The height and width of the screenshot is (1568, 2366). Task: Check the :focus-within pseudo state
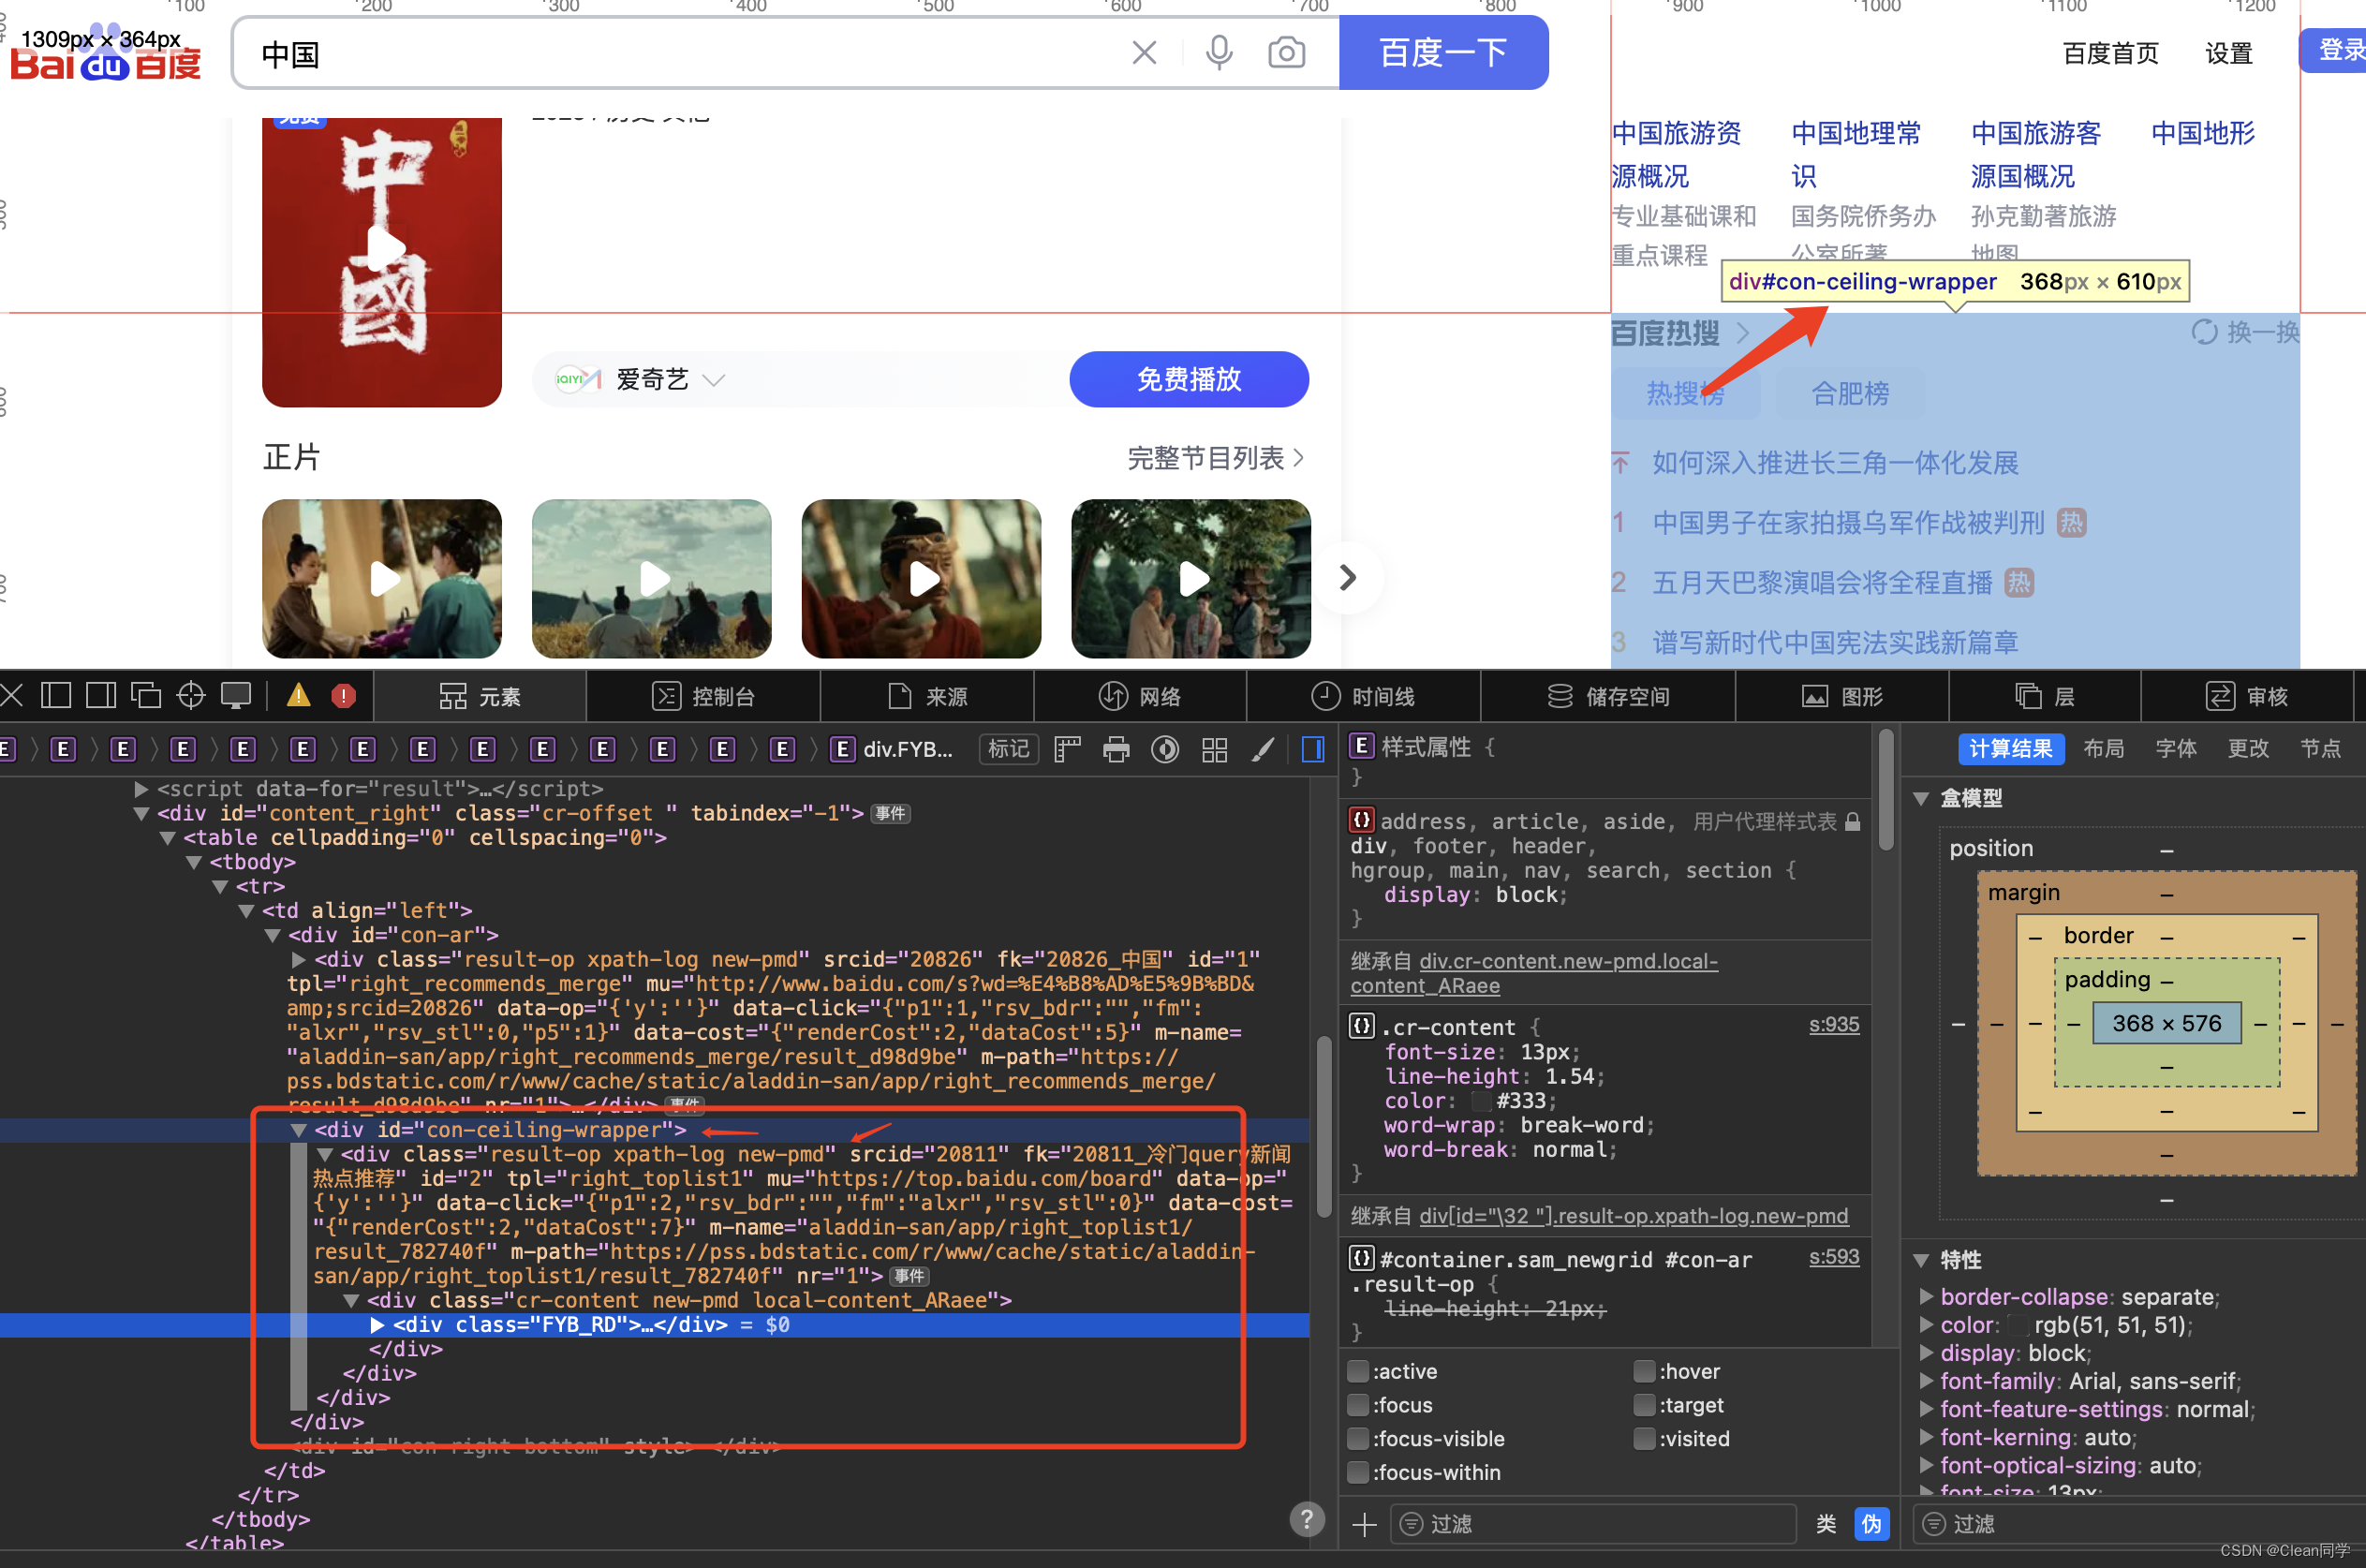click(1358, 1473)
